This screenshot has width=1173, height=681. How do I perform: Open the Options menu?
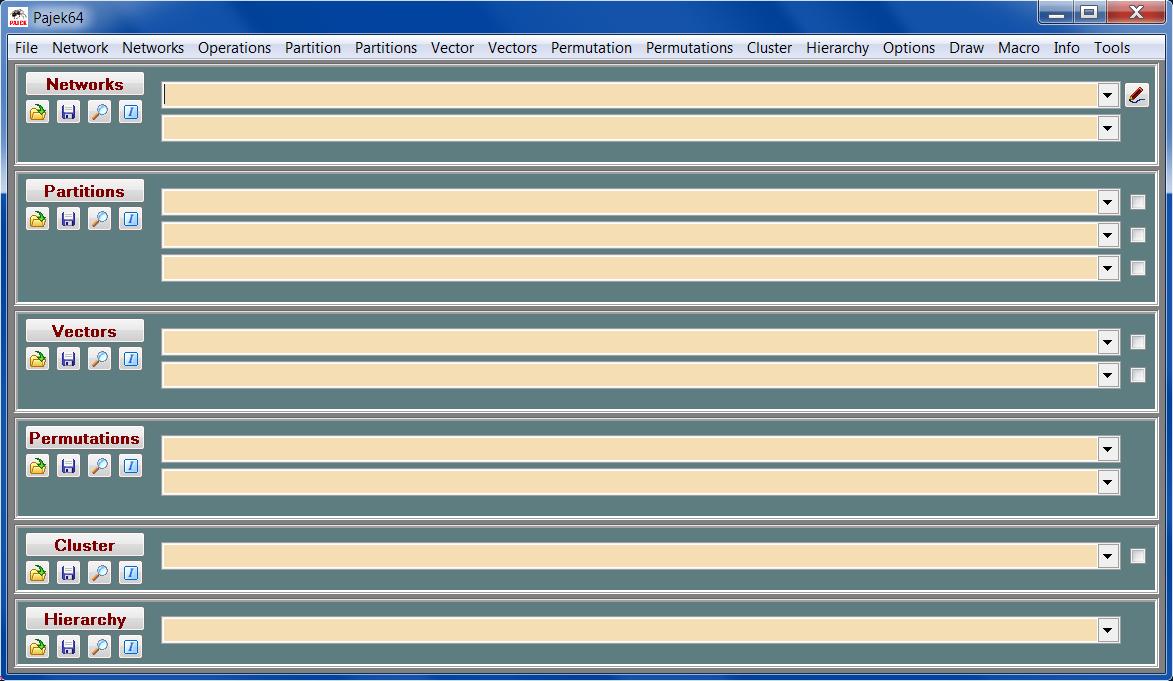pyautogui.click(x=908, y=48)
